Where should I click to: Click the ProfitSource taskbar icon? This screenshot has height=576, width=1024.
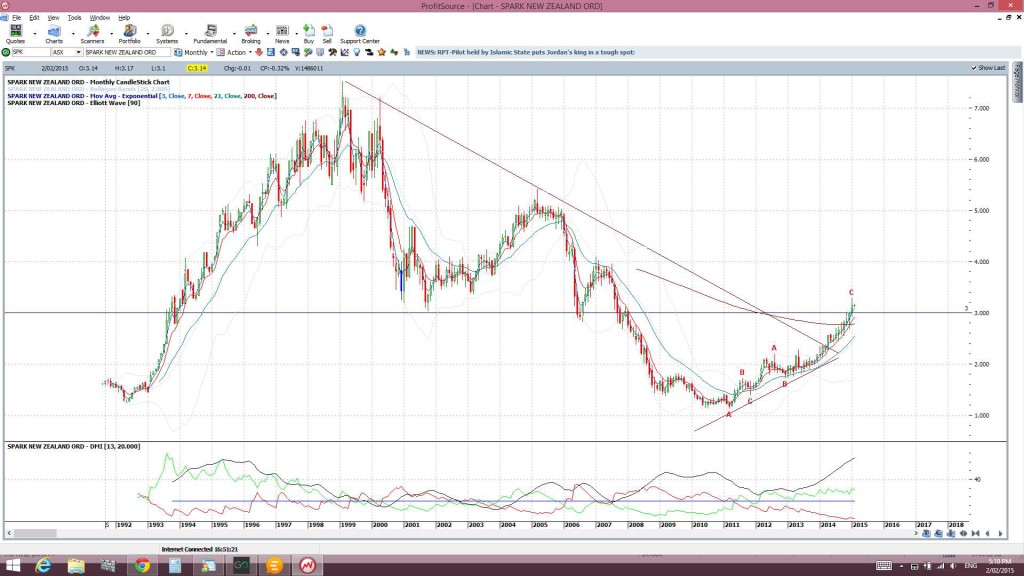[x=308, y=566]
